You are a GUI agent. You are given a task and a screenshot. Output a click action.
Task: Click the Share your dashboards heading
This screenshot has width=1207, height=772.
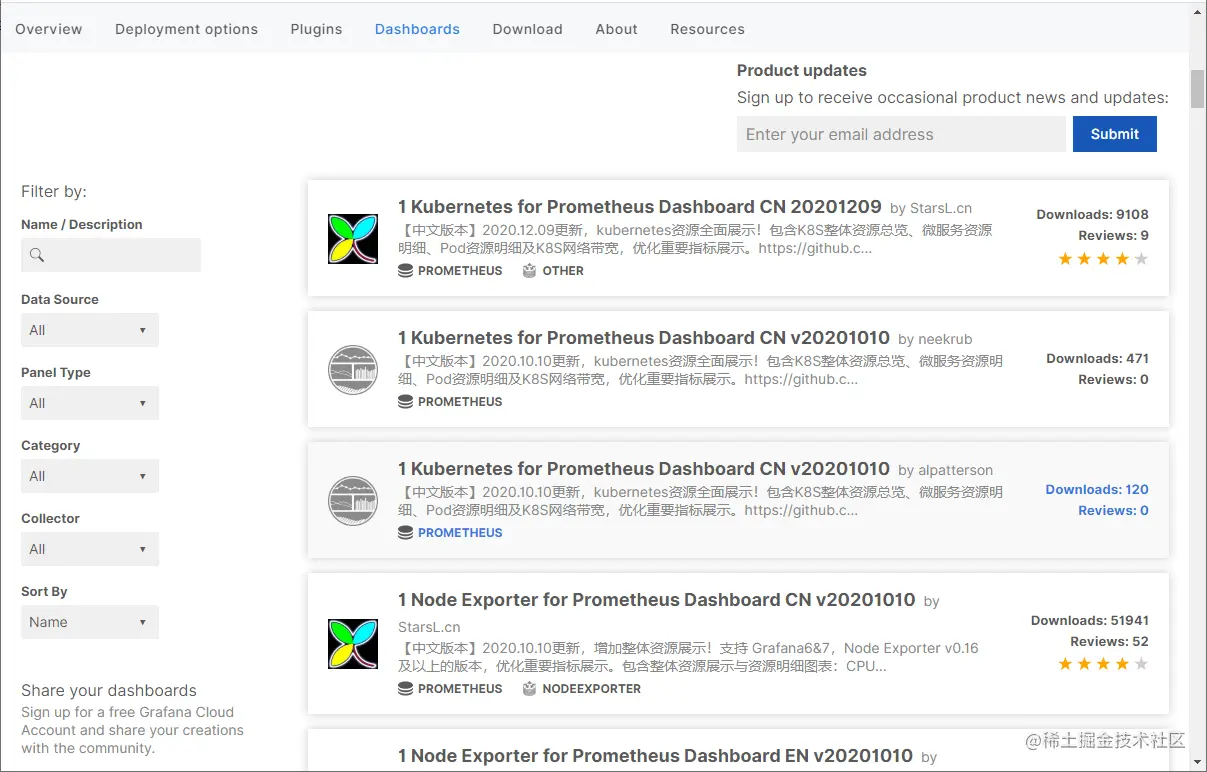[x=109, y=690]
